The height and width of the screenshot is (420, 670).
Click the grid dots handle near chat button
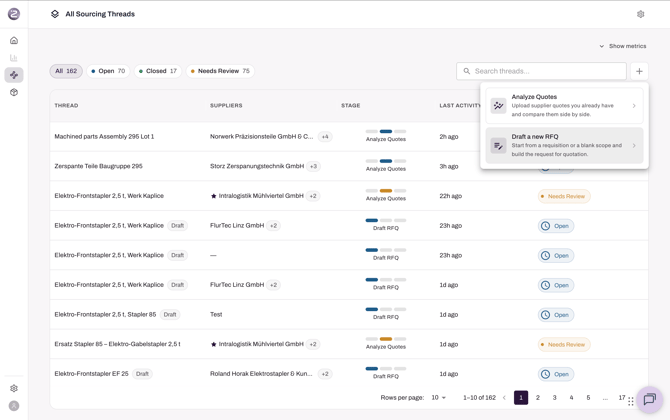coord(631,402)
